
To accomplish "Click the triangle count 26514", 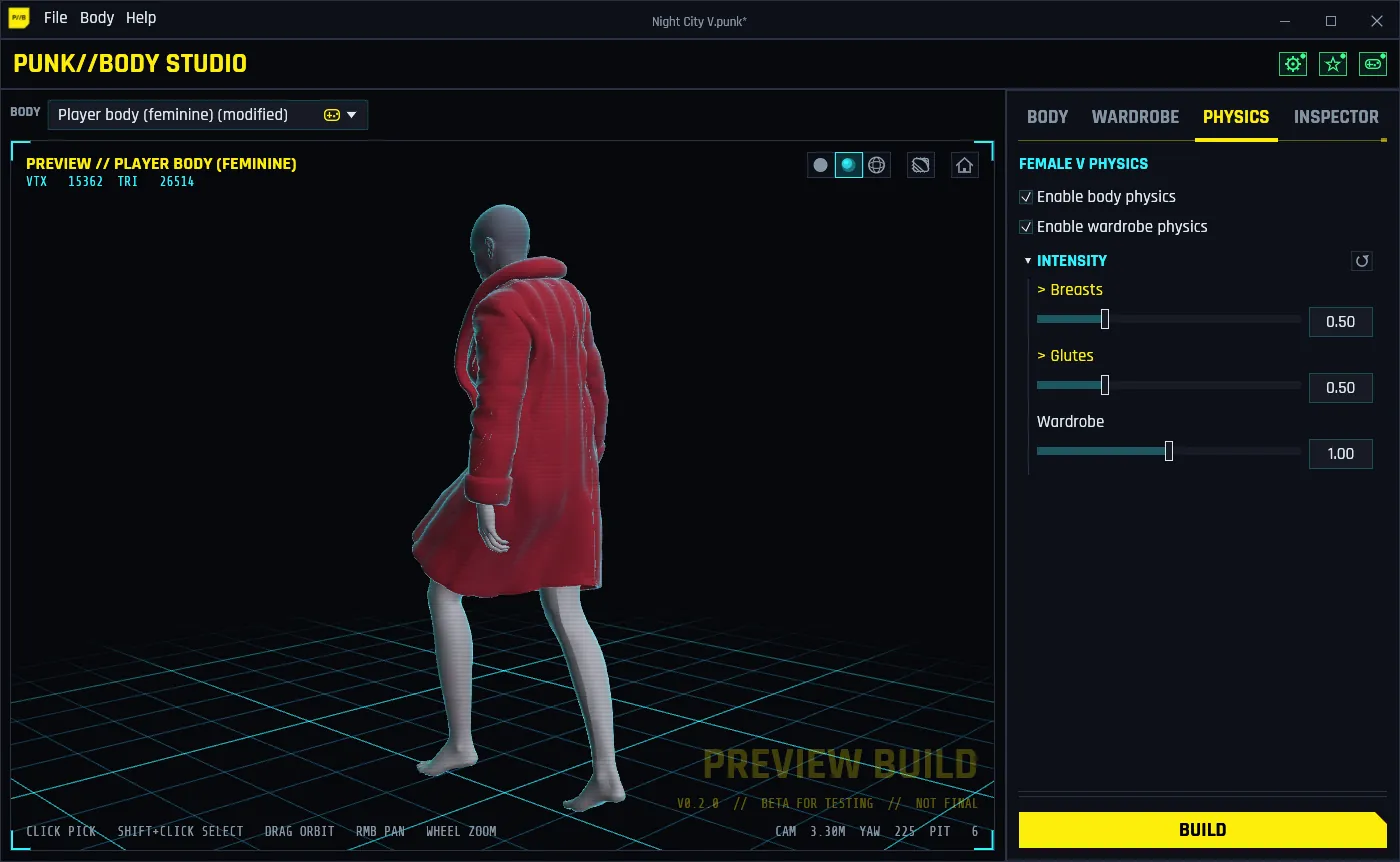I will (x=177, y=182).
